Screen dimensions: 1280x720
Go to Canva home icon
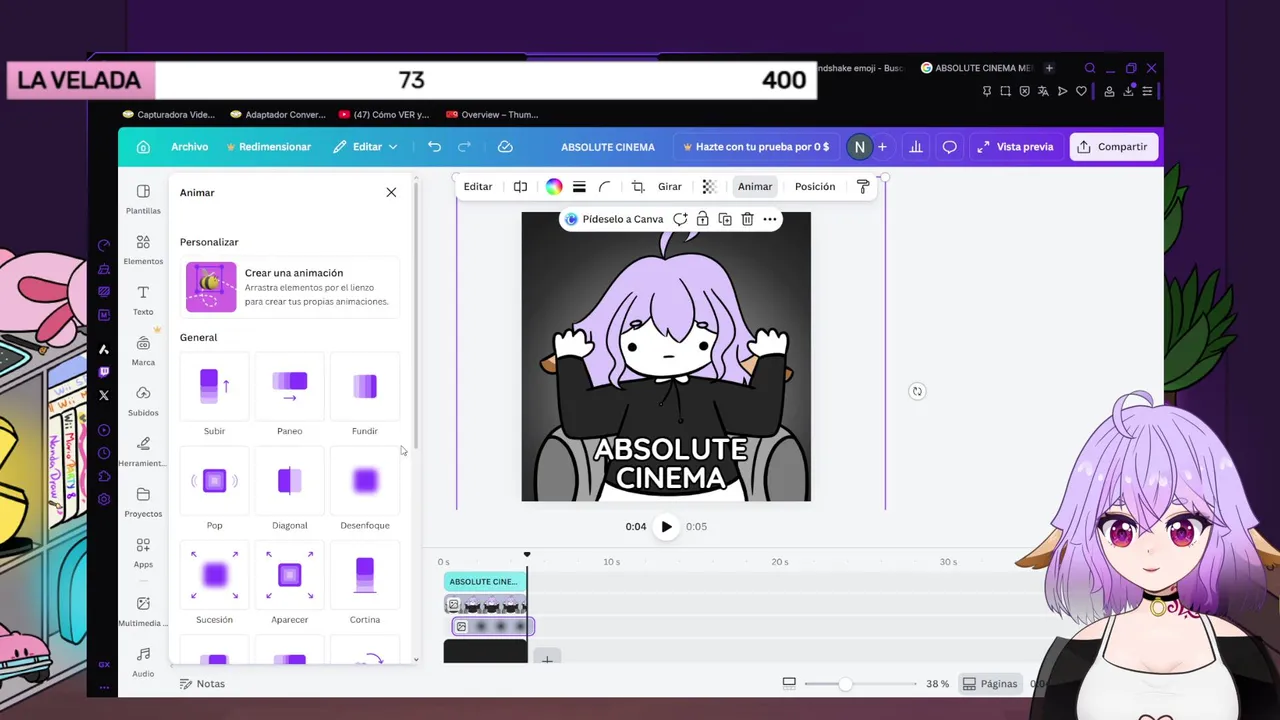tap(143, 147)
